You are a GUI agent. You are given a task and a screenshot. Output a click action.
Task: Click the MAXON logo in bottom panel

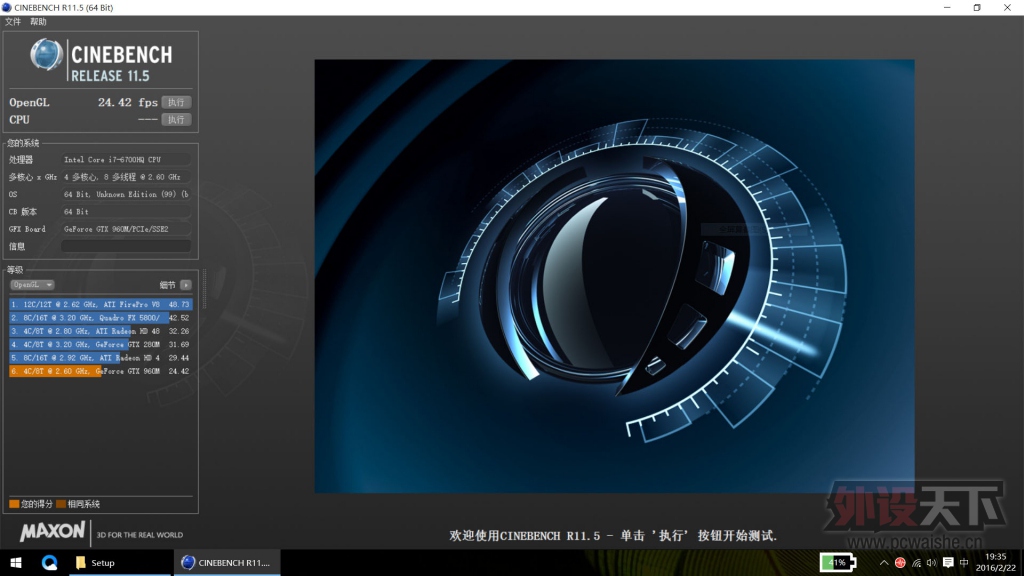point(52,532)
